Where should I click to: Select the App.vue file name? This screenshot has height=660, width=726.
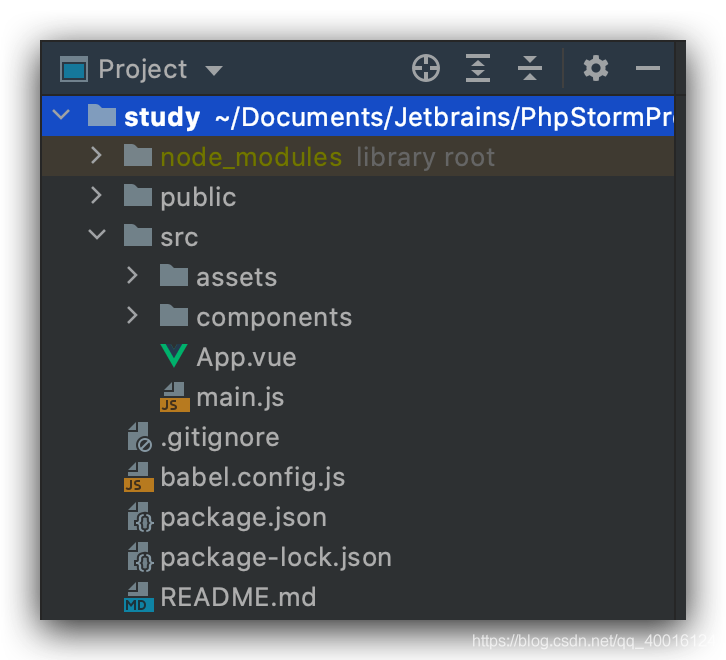coord(246,358)
